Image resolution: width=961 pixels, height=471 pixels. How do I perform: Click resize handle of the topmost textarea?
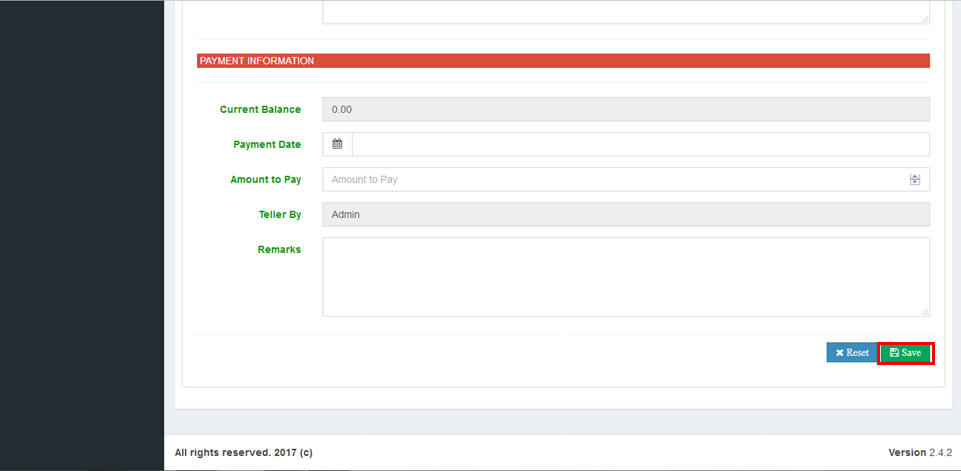tap(925, 19)
